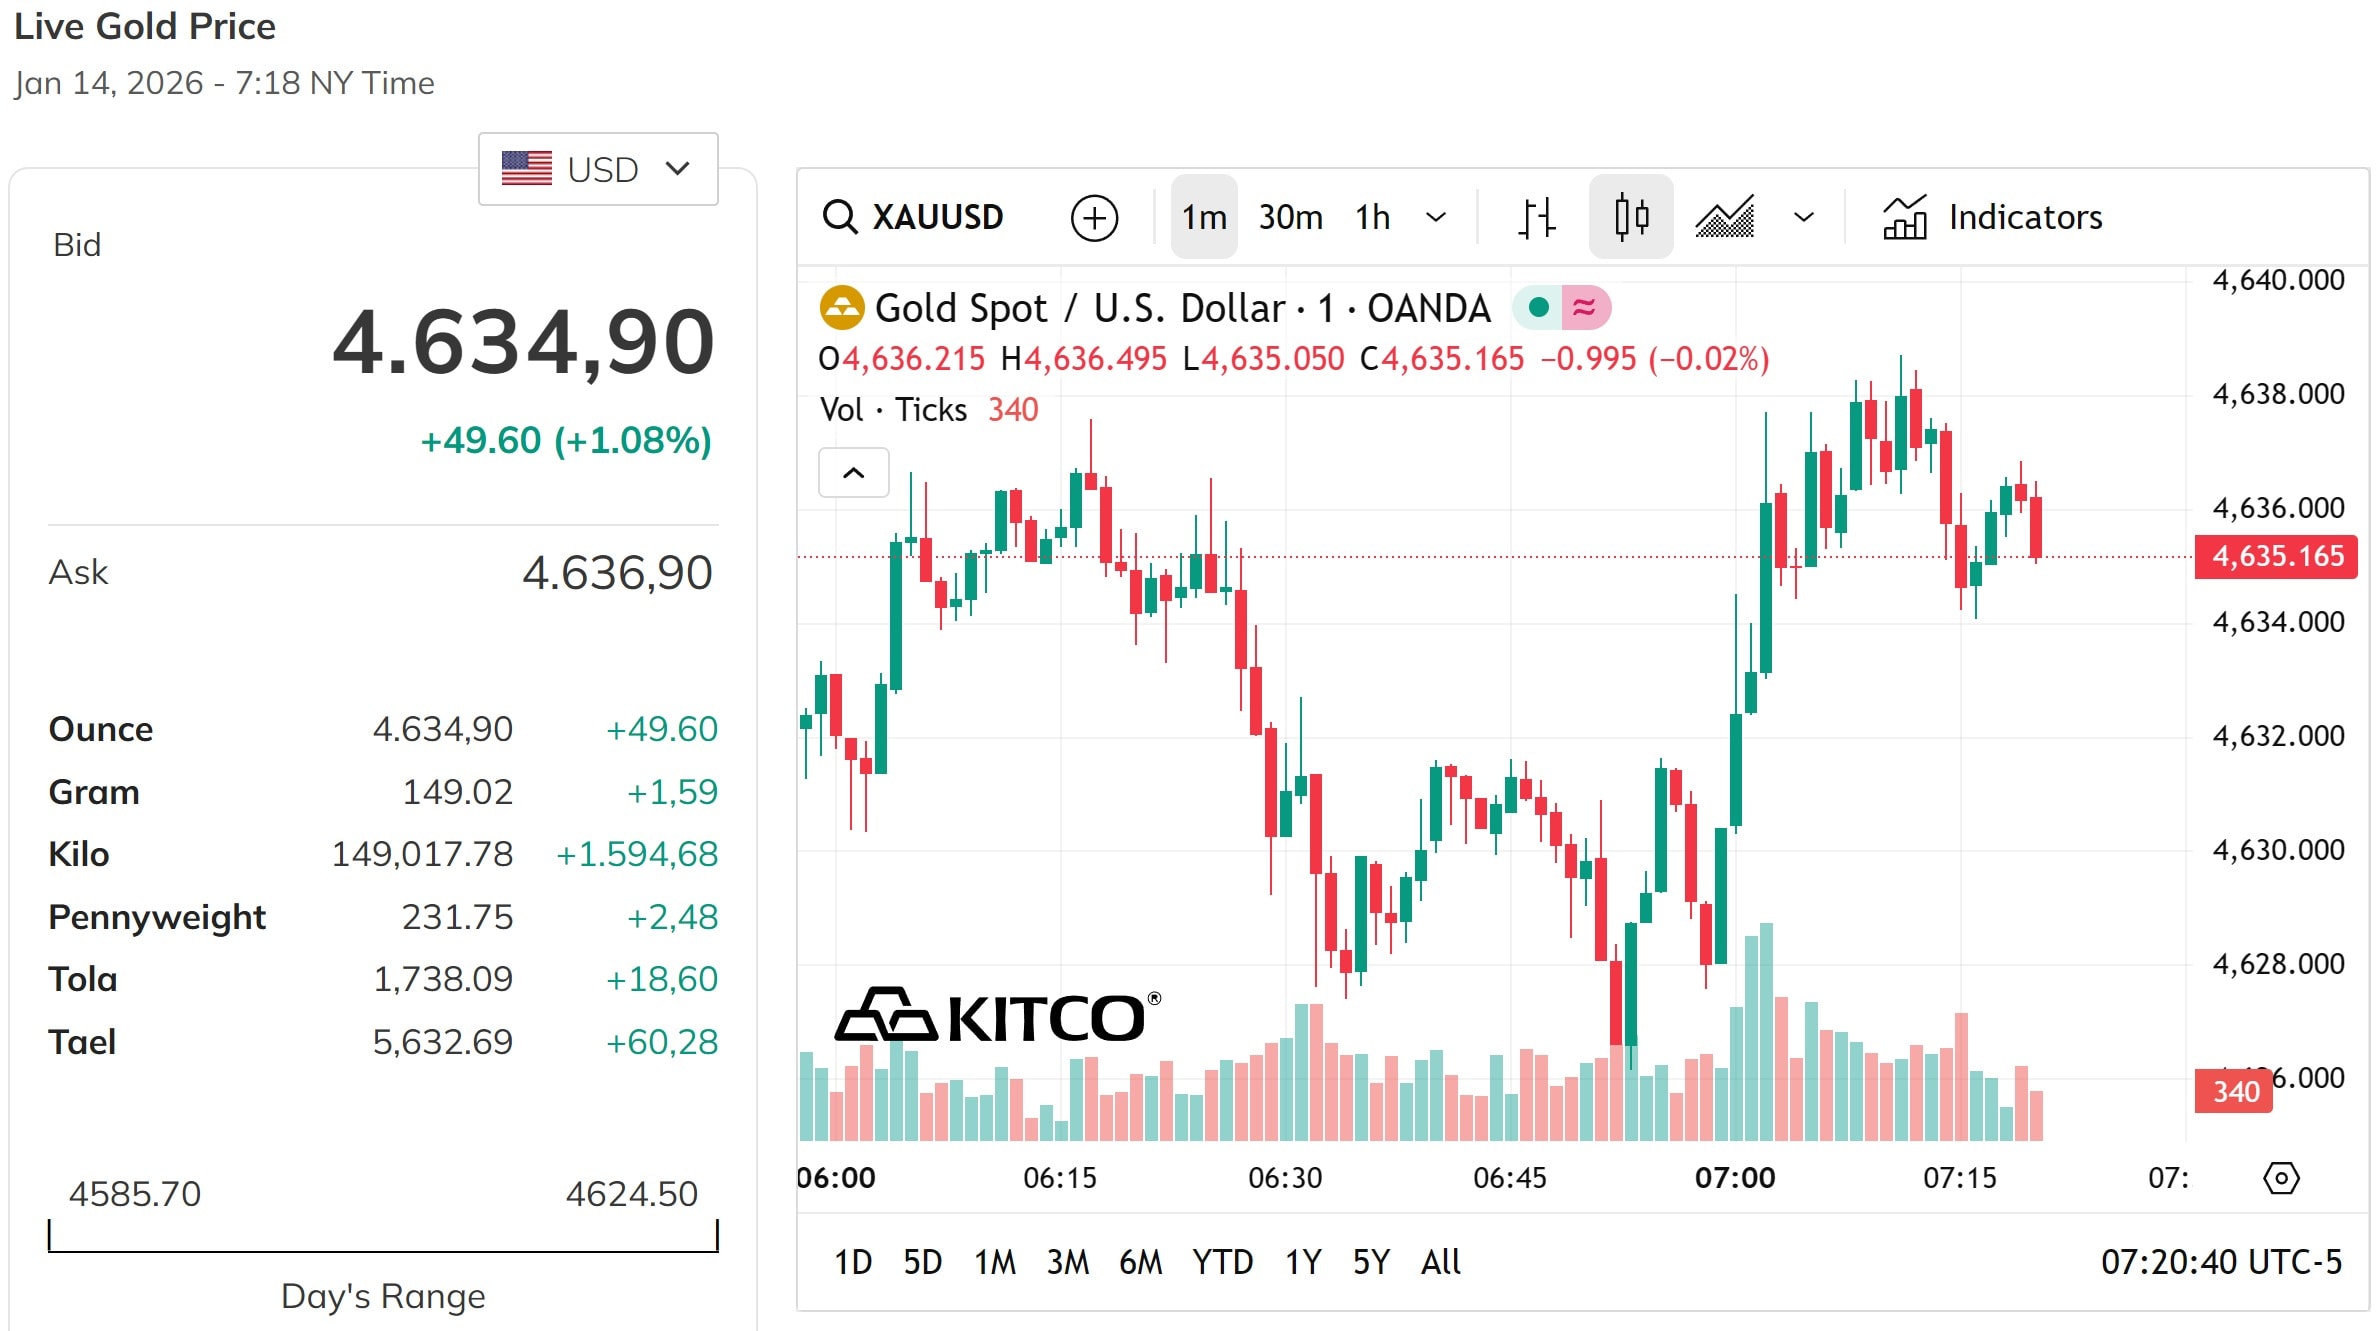The image size is (2376, 1331).
Task: Expand the timeframe dropdown next to 1h
Action: point(1438,217)
